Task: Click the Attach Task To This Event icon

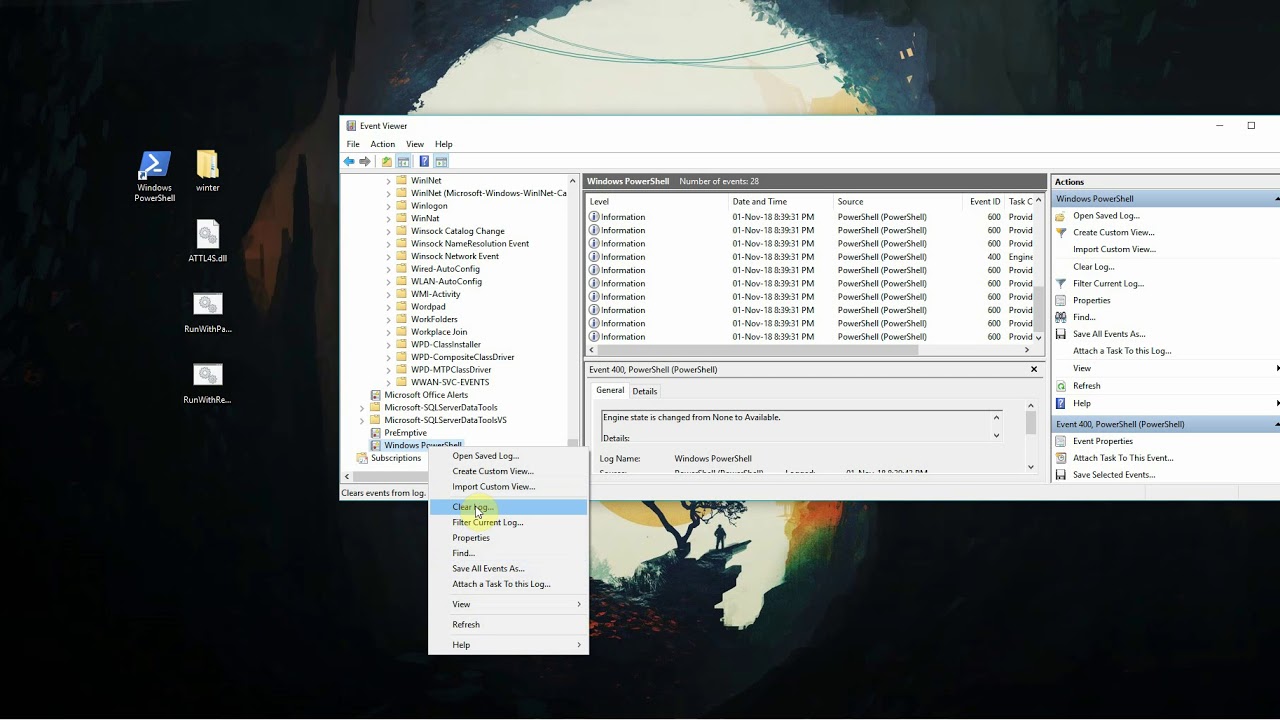Action: coord(1061,458)
